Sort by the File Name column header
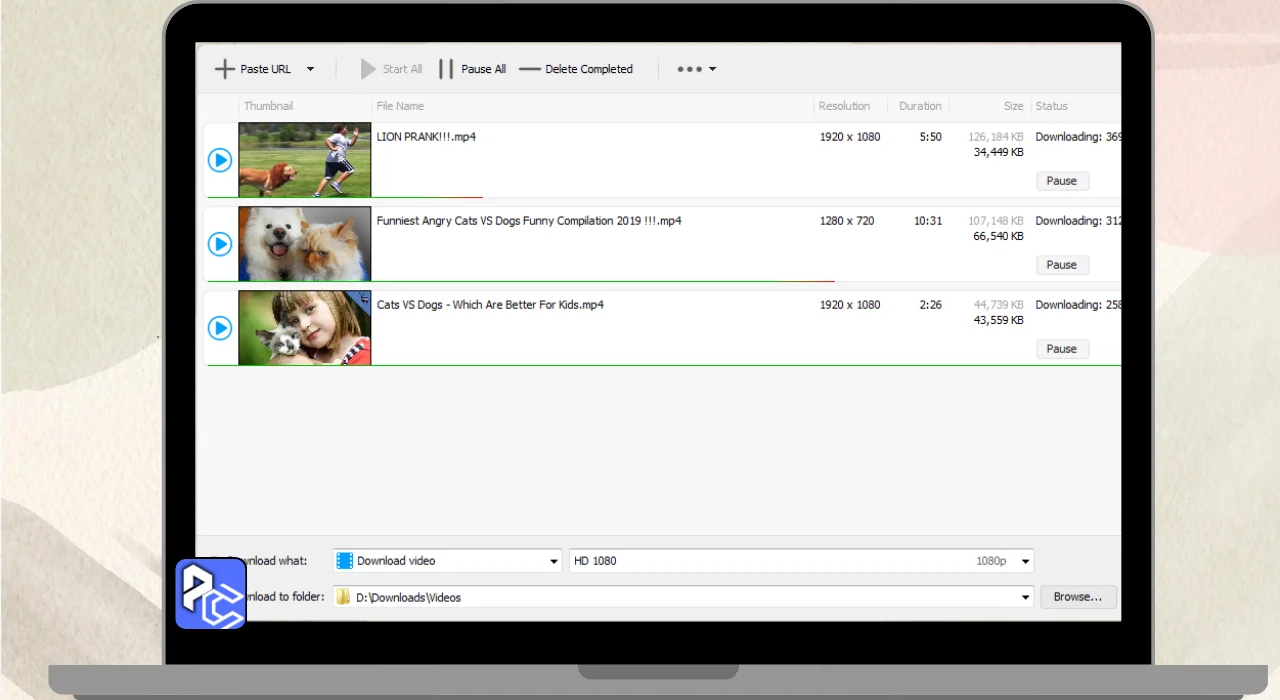 coord(400,106)
